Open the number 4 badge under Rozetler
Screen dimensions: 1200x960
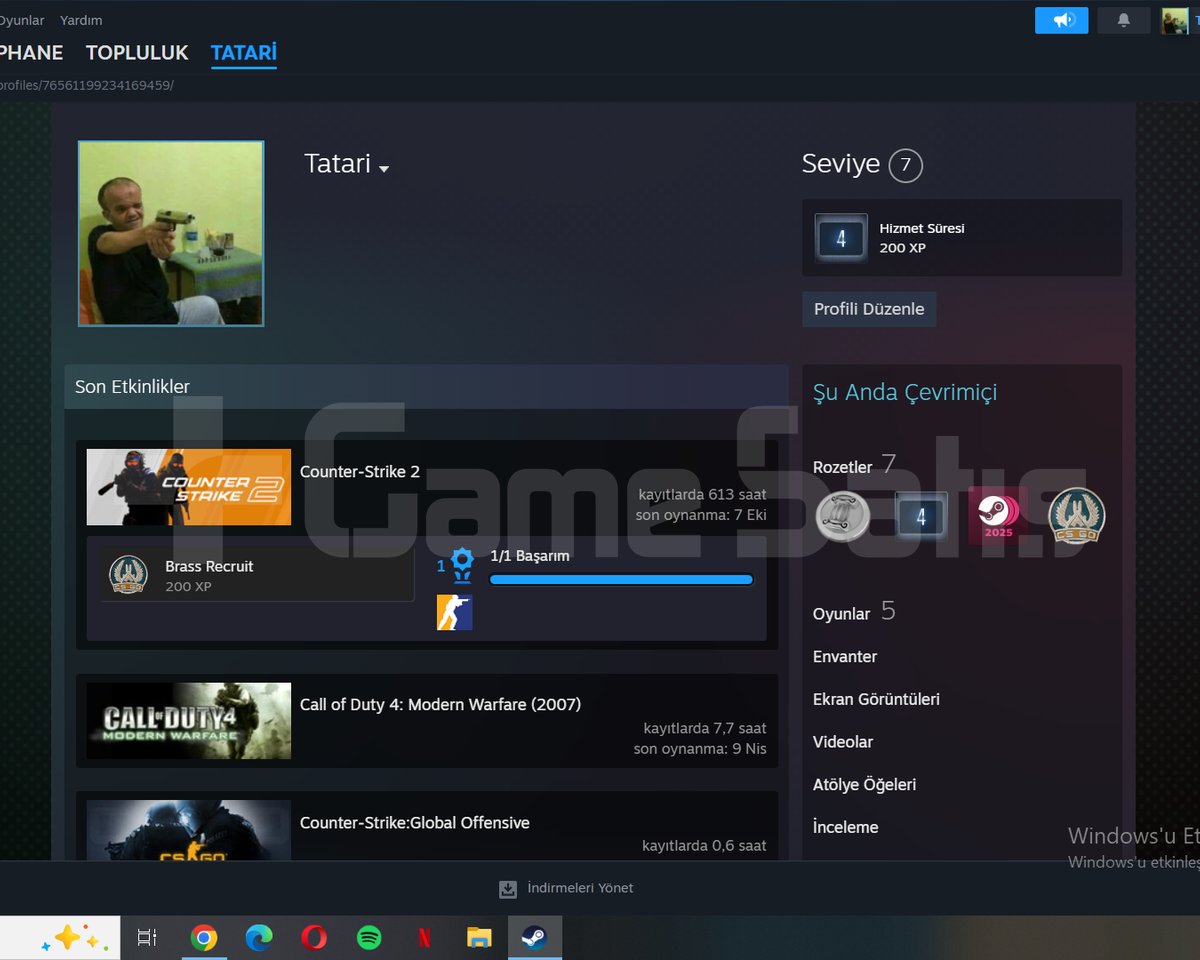click(x=921, y=516)
